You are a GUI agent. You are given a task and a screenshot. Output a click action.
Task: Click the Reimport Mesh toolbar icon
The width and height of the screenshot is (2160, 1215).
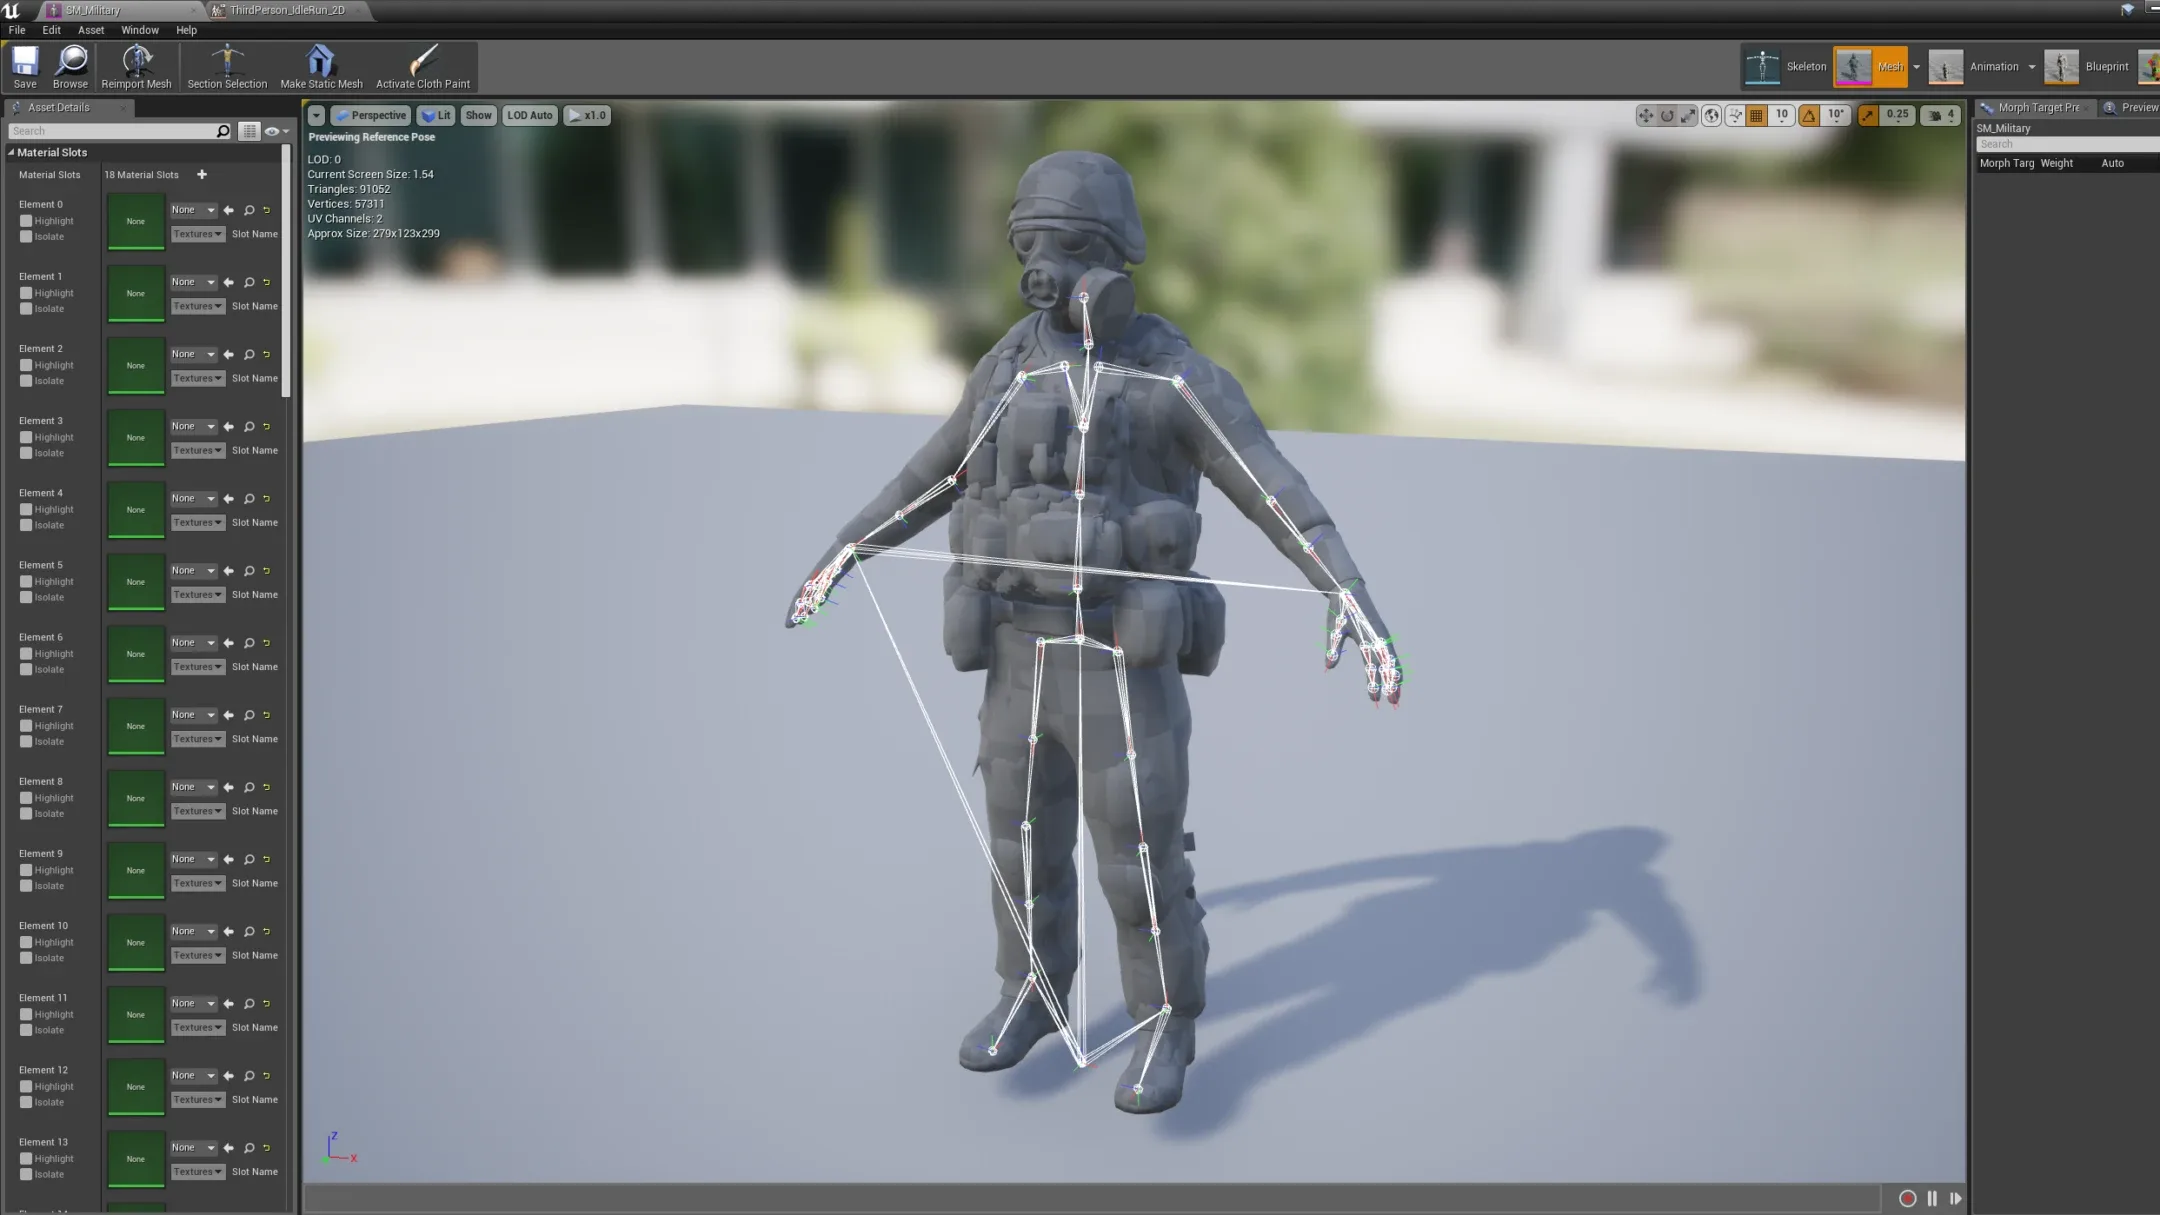(x=136, y=65)
